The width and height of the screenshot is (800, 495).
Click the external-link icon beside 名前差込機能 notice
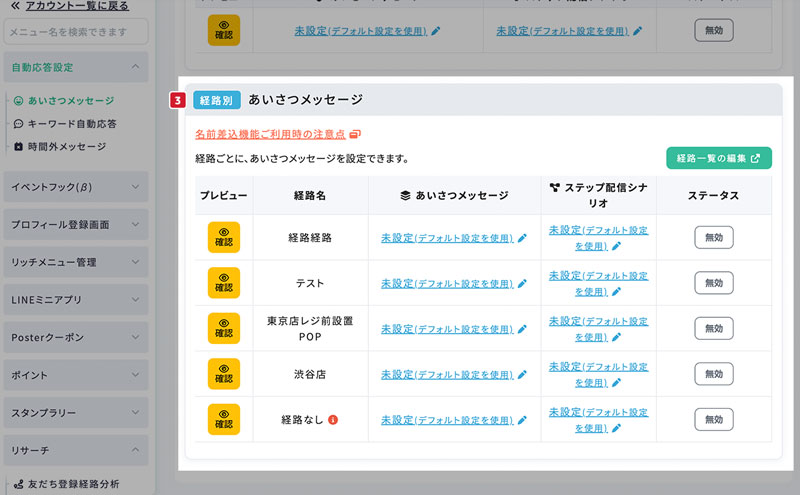[x=355, y=133]
